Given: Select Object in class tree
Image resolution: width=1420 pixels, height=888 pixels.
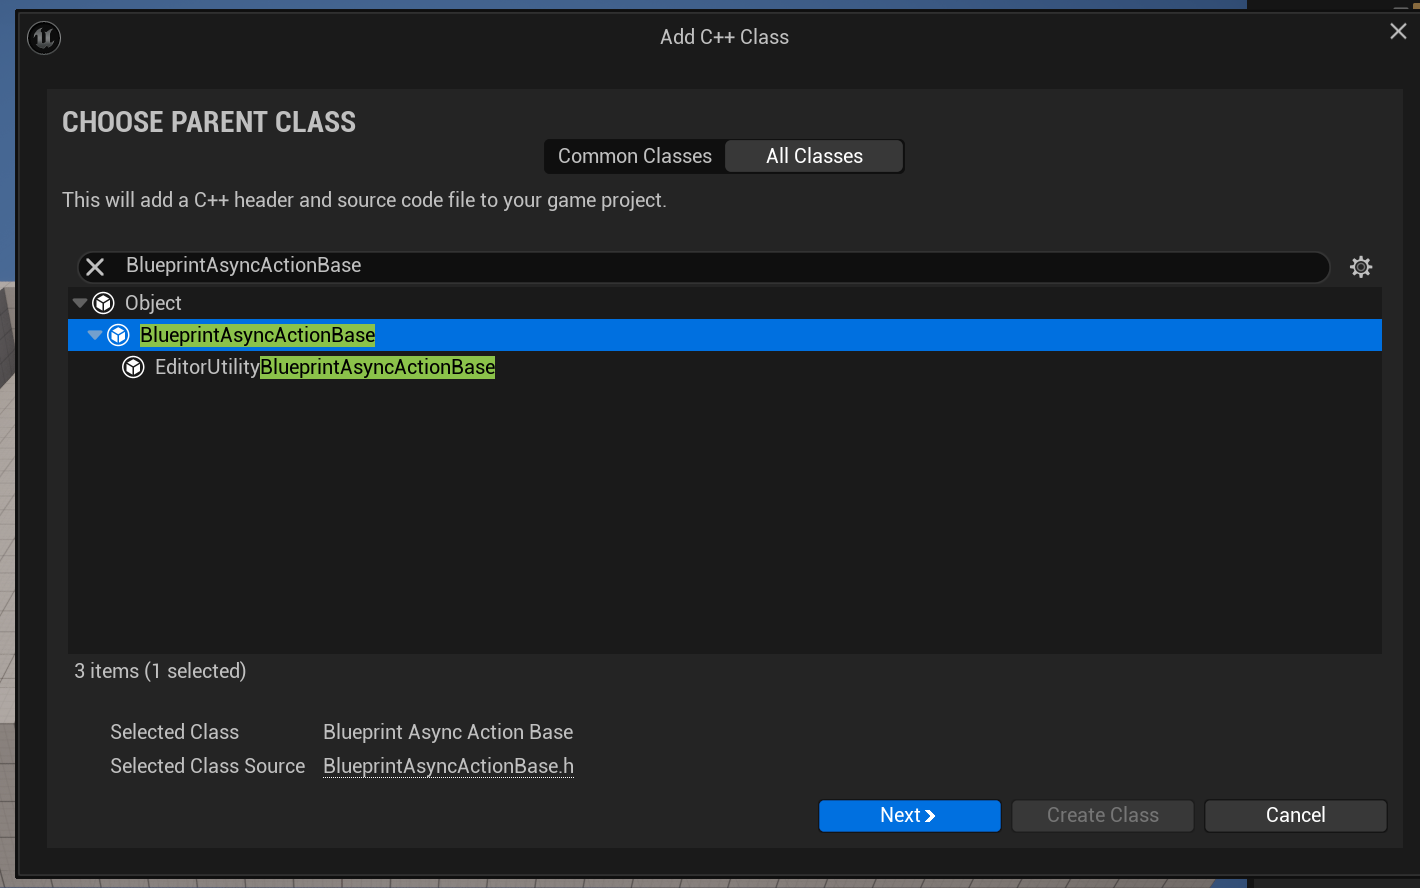Looking at the screenshot, I should 725,303.
